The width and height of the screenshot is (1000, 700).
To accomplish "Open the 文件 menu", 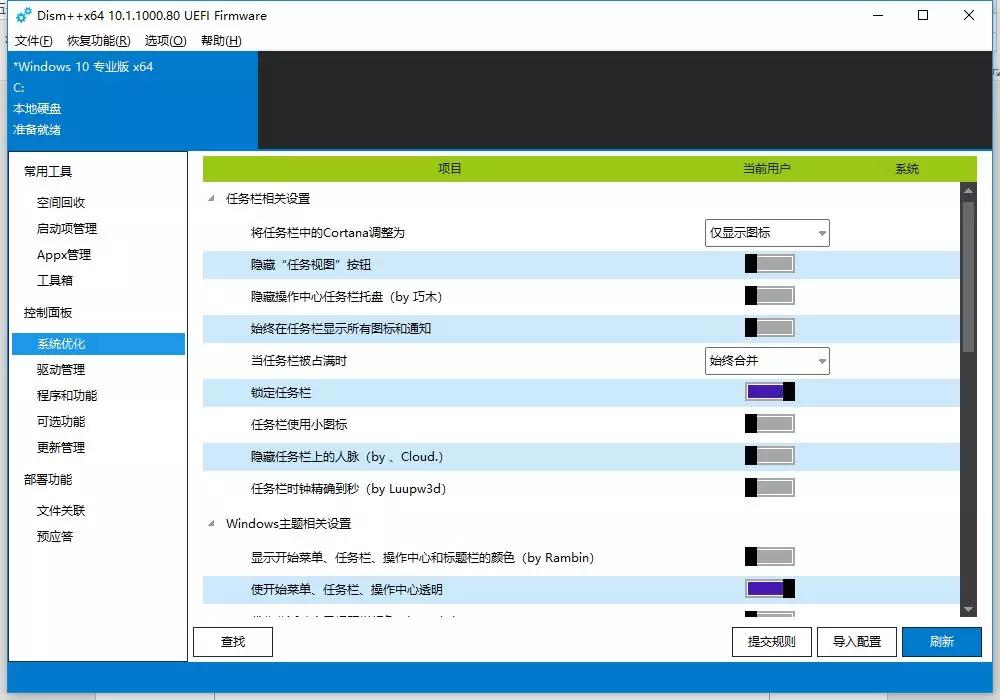I will [x=33, y=41].
